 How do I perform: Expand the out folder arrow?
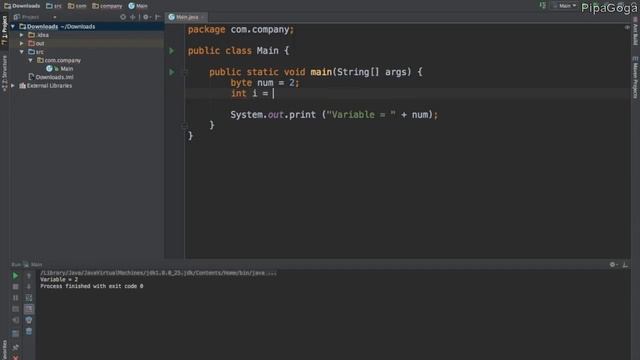tap(22, 43)
